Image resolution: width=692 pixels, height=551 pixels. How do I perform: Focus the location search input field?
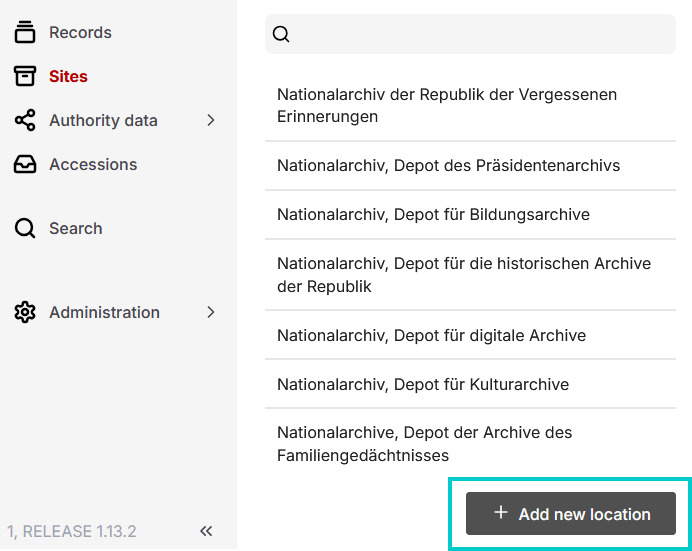[480, 34]
